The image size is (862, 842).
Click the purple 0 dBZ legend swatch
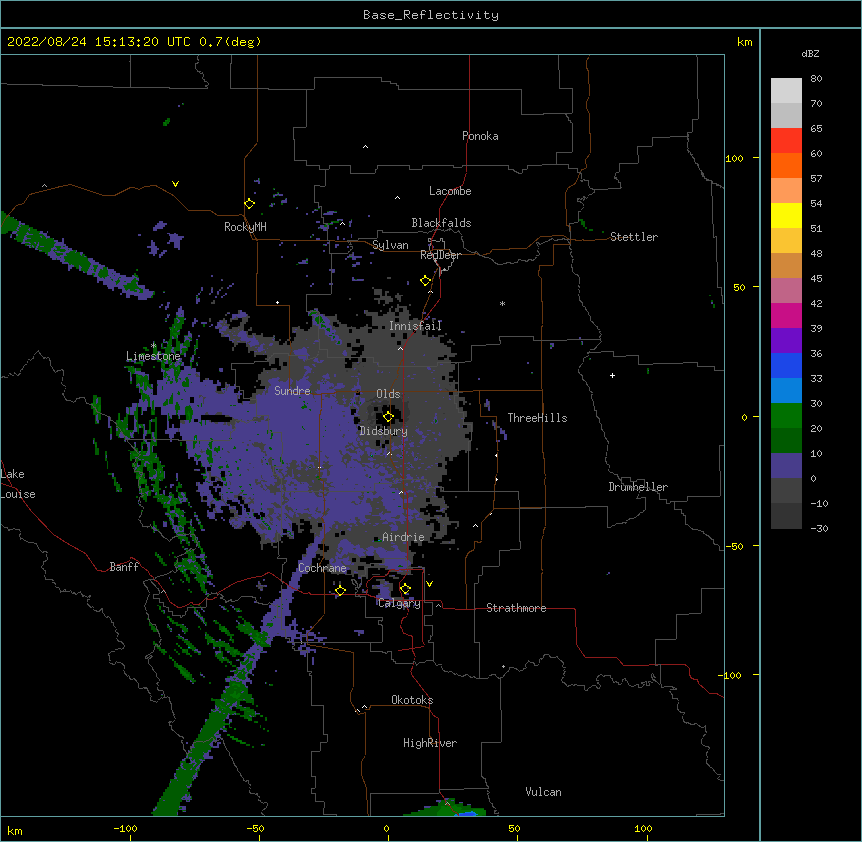click(786, 466)
